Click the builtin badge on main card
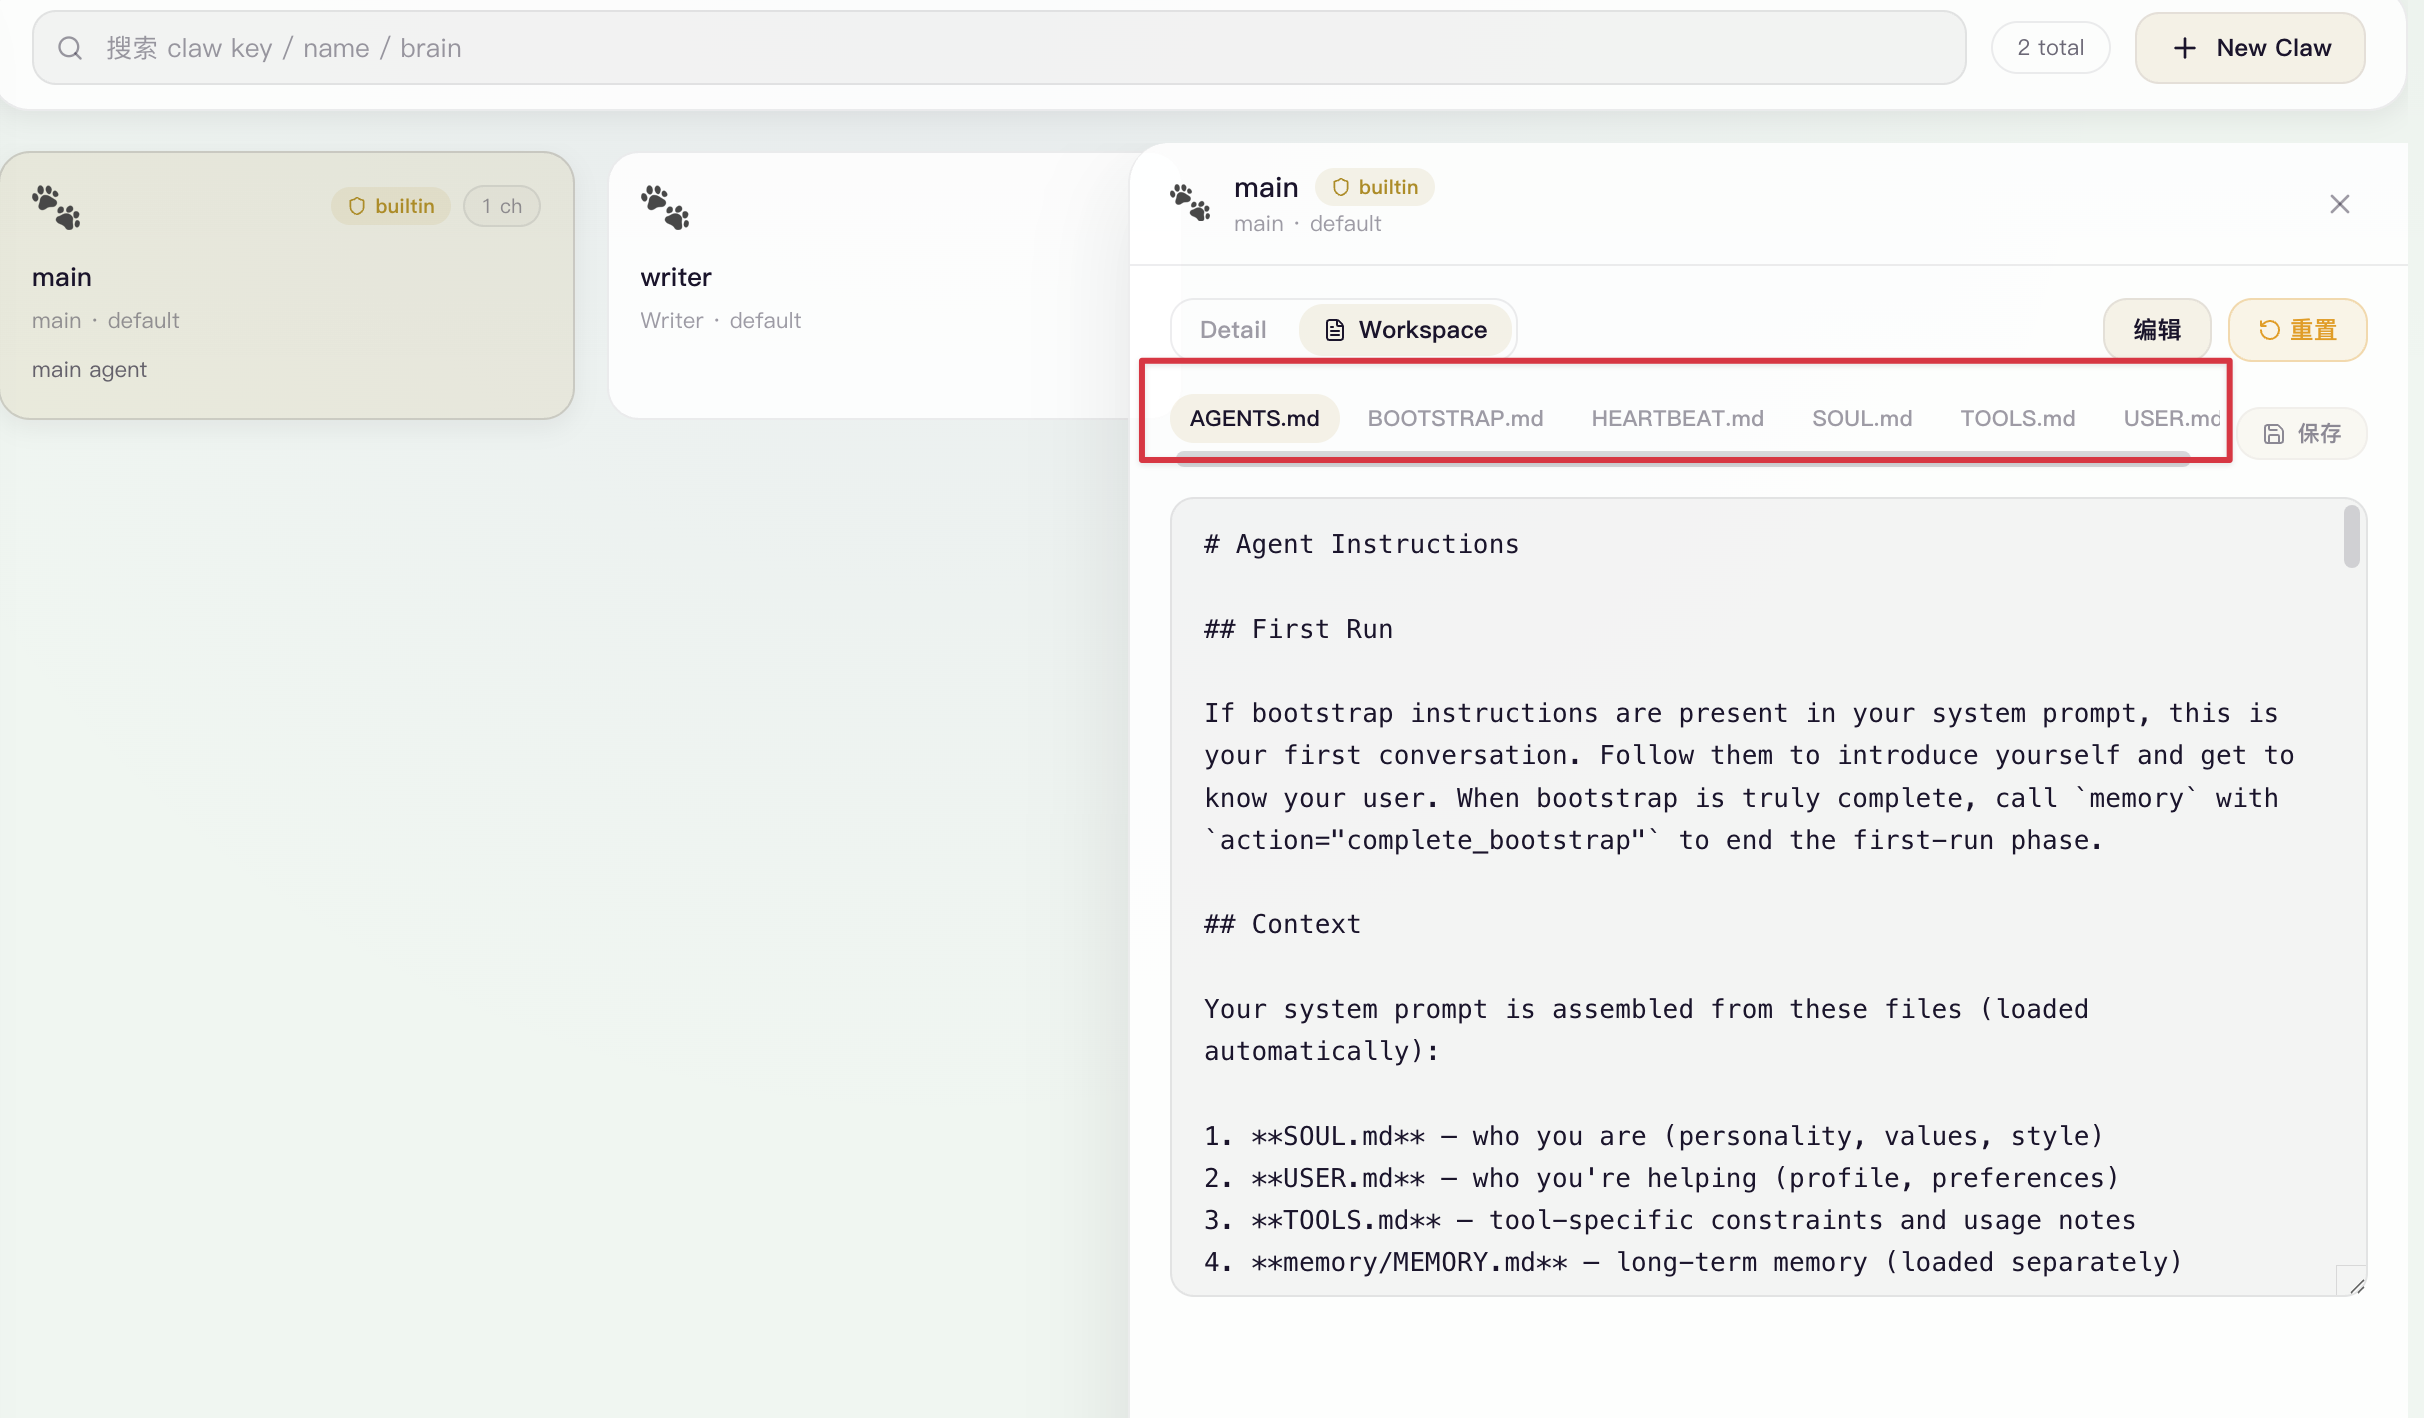2424x1418 pixels. coord(391,206)
